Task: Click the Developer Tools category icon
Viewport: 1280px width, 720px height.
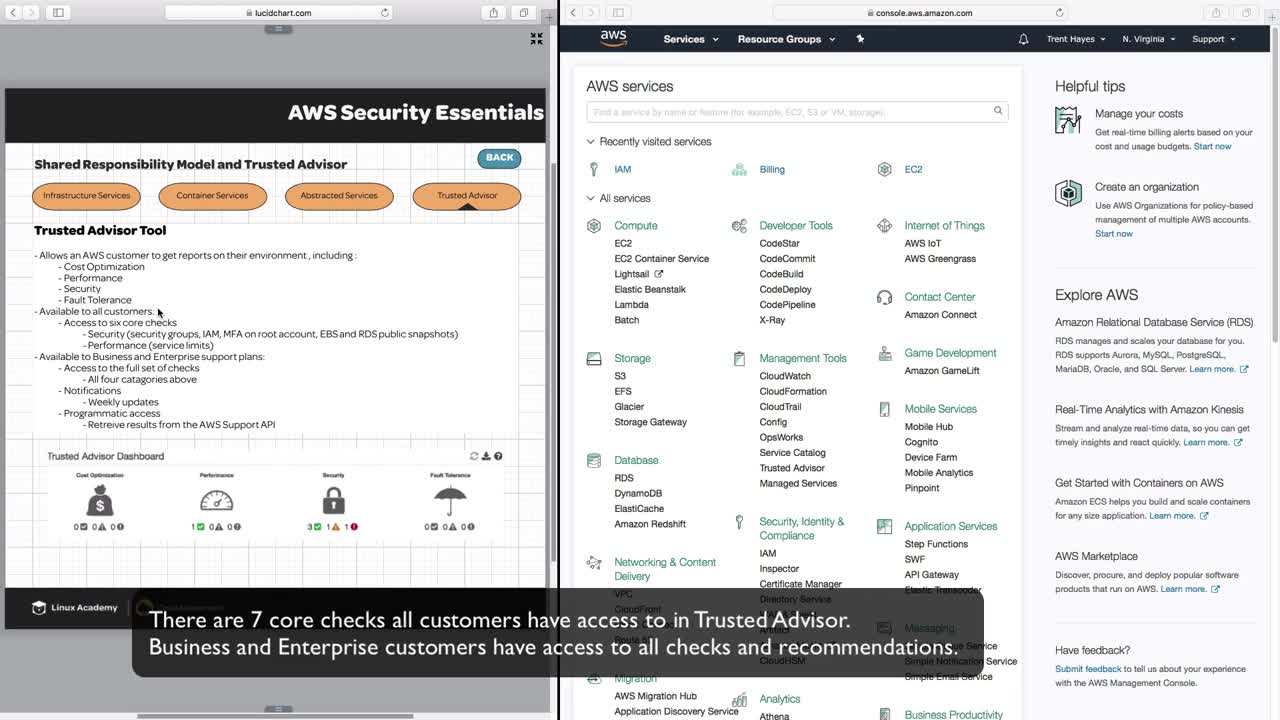Action: (x=739, y=226)
